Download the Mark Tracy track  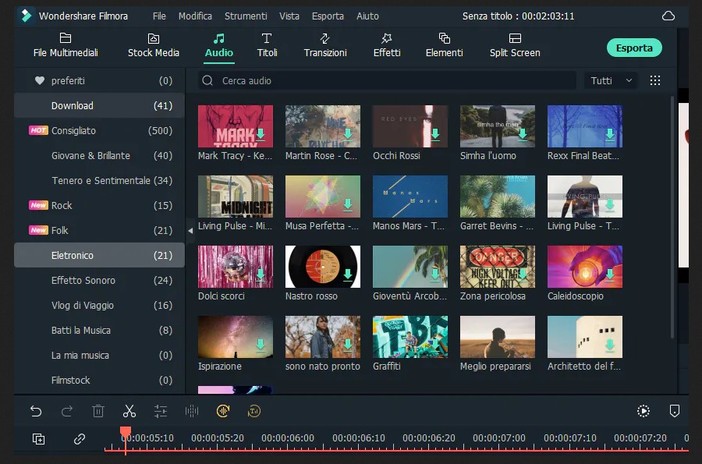click(x=261, y=134)
